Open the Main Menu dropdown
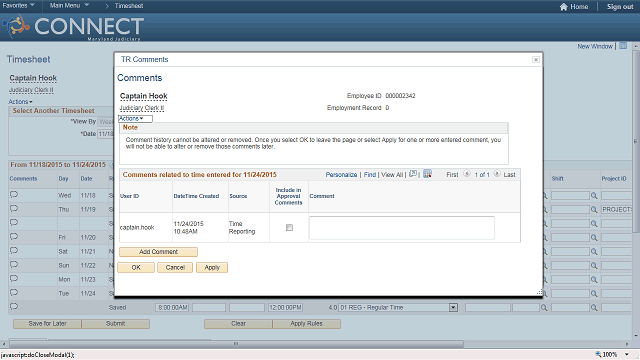640x360 pixels. [x=69, y=6]
